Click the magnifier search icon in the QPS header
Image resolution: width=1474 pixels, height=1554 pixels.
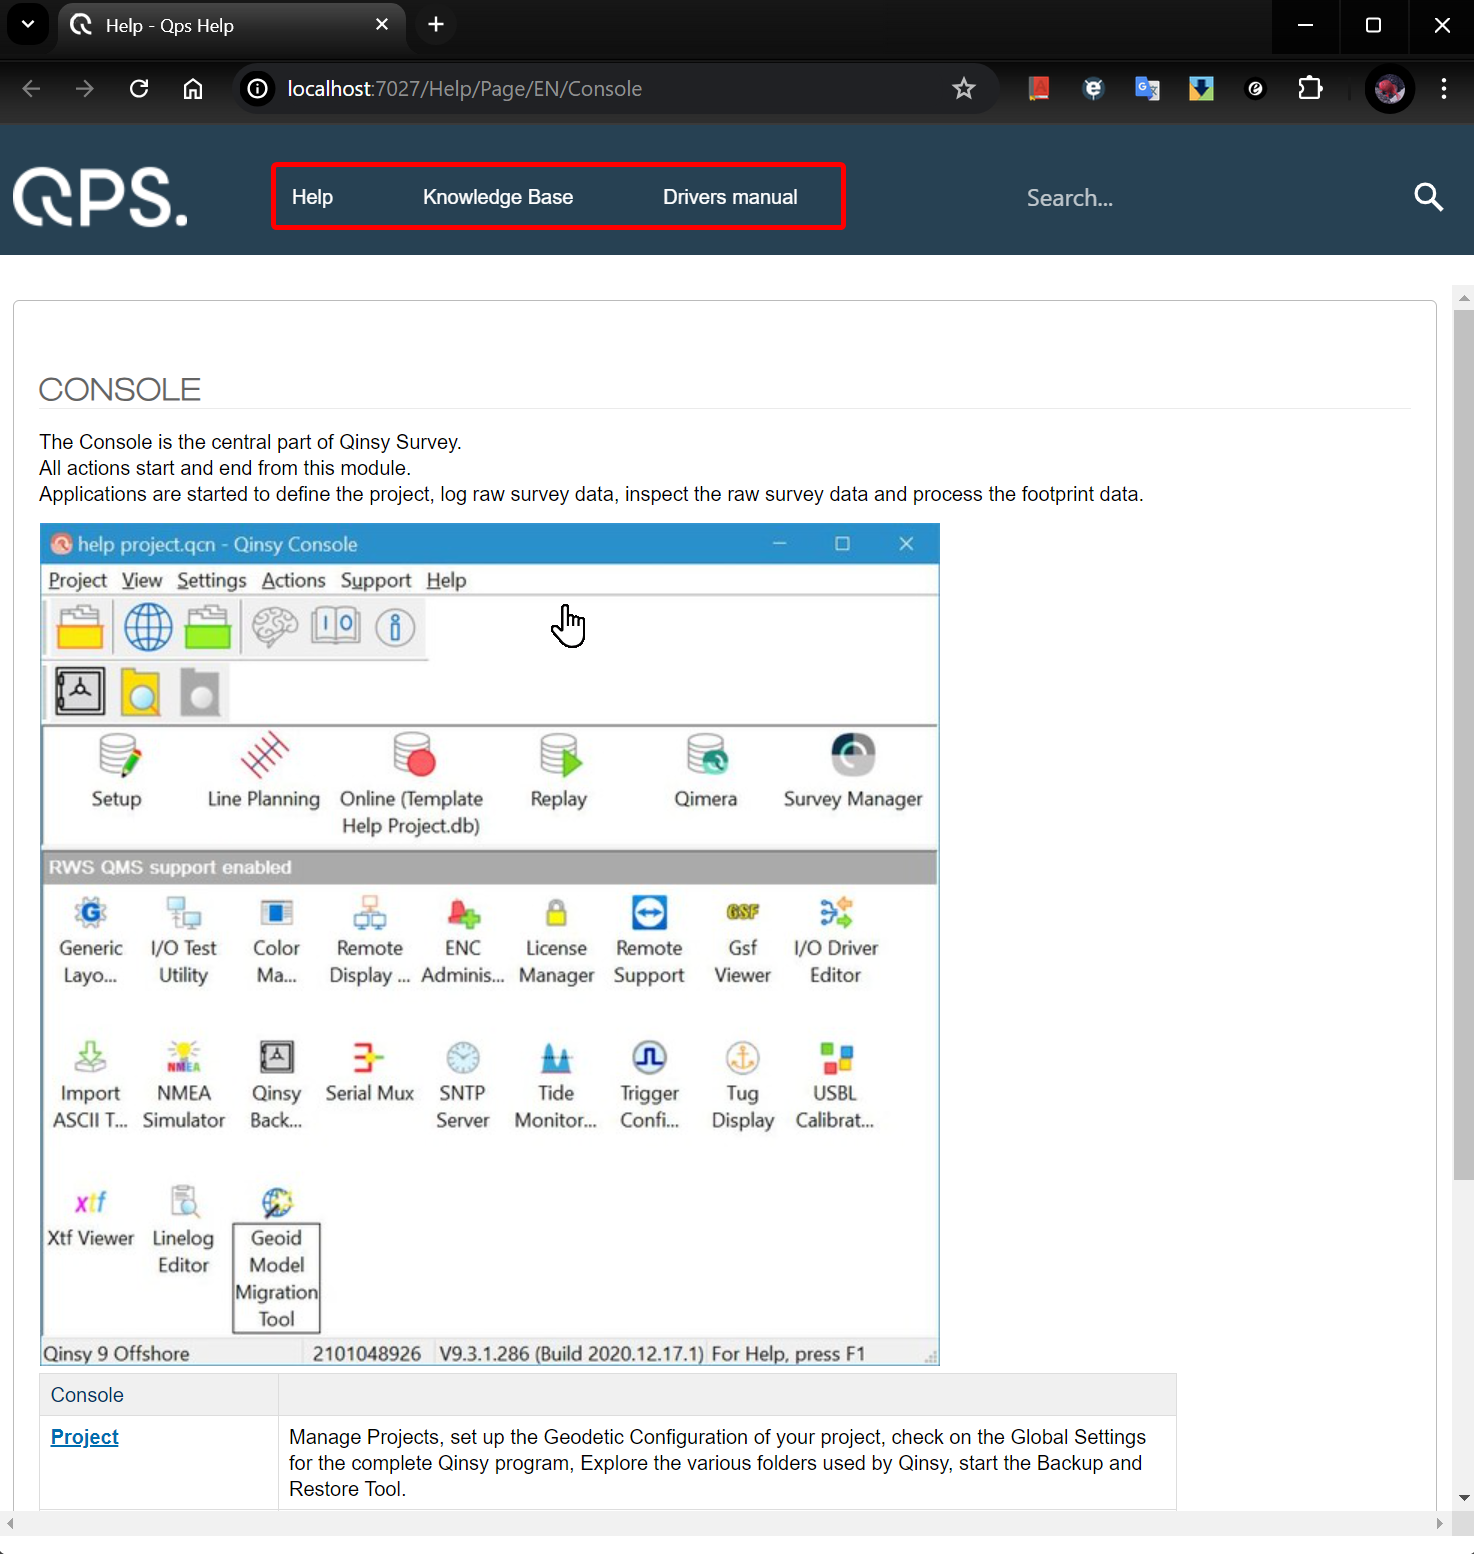(x=1429, y=197)
